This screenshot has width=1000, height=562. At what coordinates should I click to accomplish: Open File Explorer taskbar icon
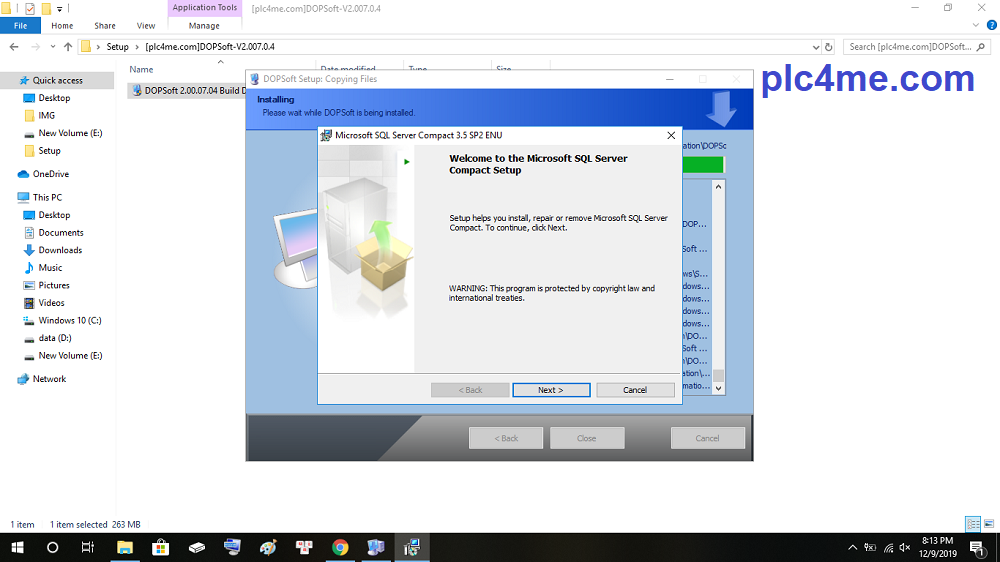125,547
